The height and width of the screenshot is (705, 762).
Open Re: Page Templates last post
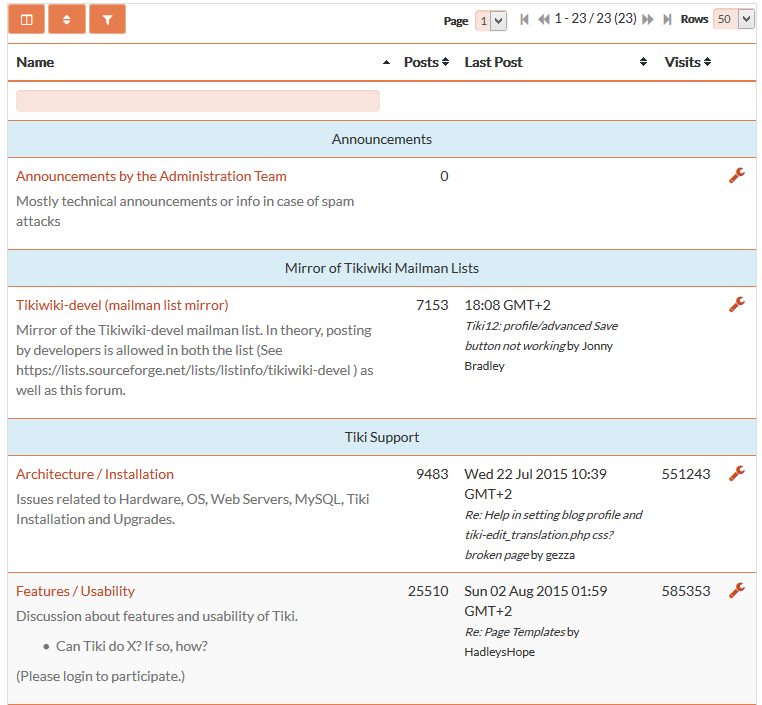pos(515,632)
